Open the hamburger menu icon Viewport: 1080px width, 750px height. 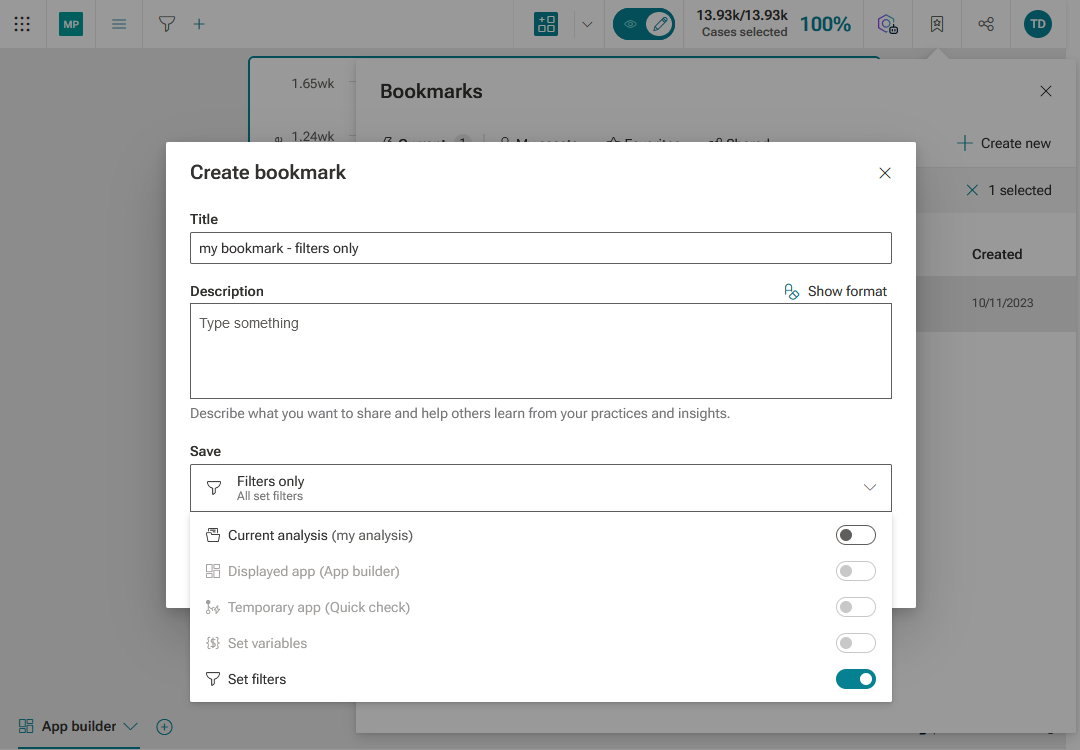(x=119, y=24)
